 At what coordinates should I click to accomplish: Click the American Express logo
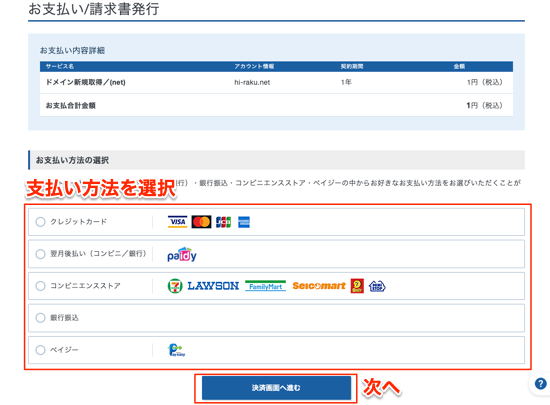click(x=244, y=222)
